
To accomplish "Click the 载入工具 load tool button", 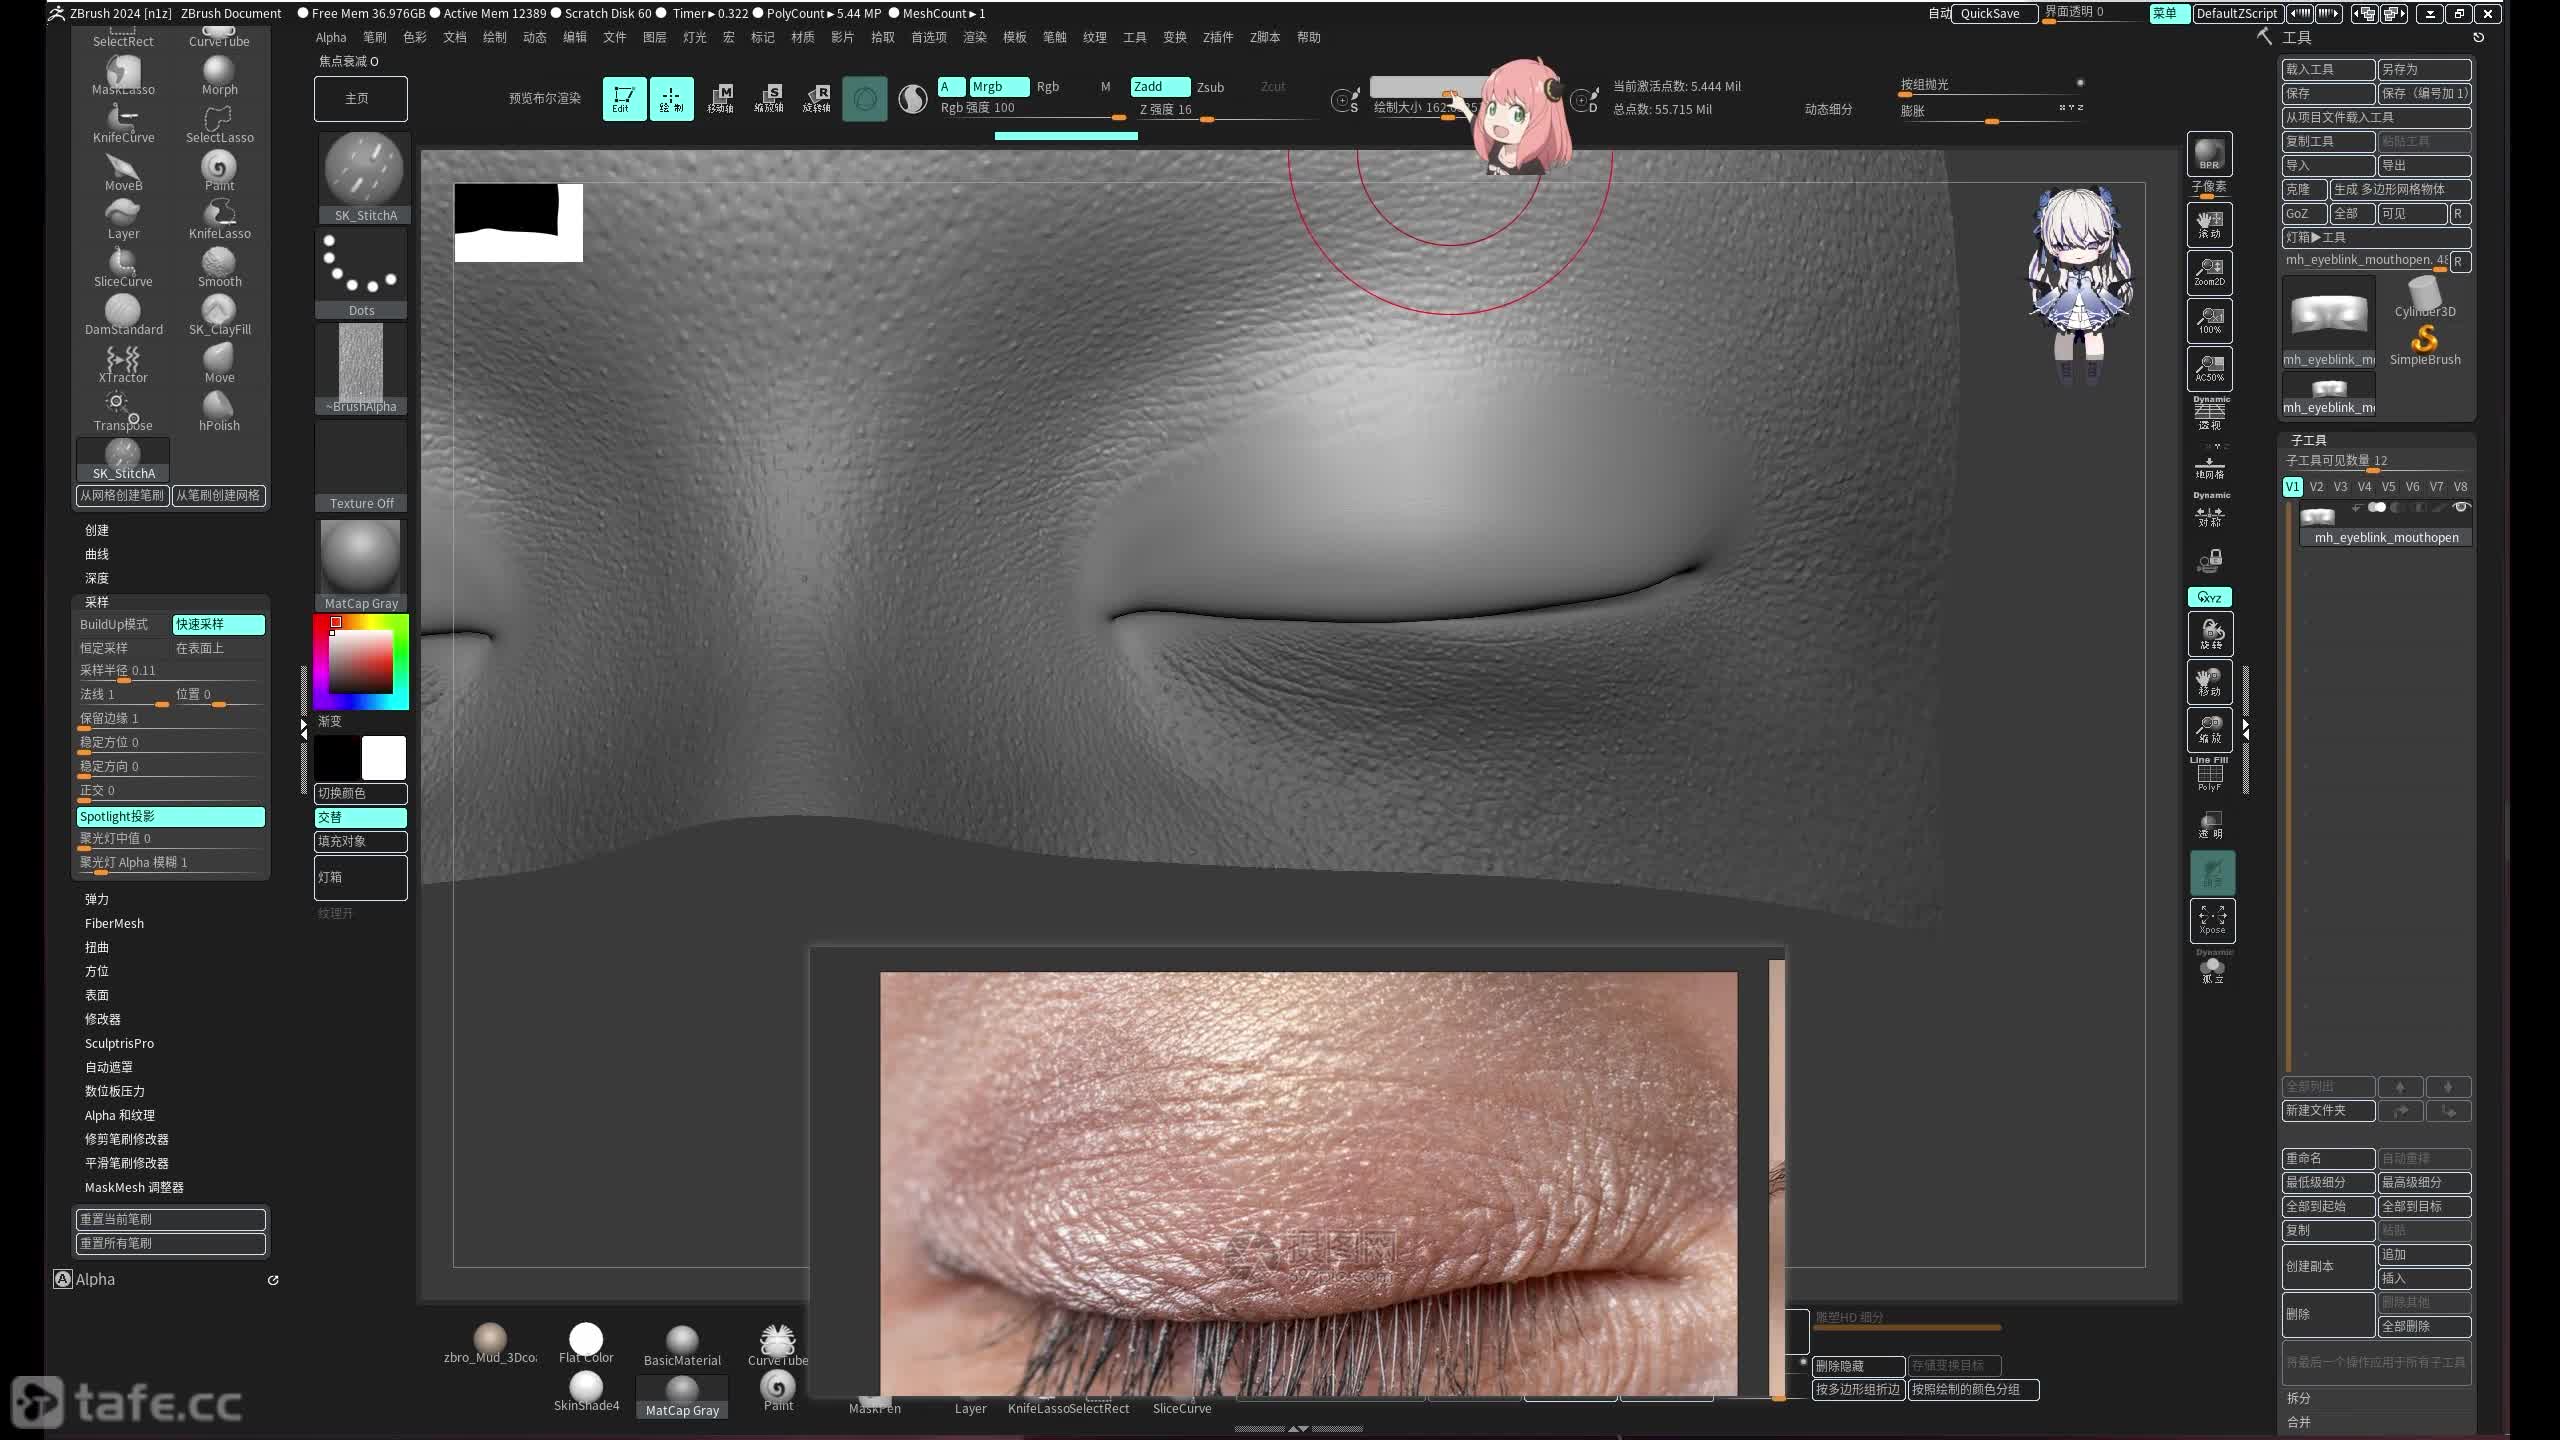I will [x=2328, y=69].
